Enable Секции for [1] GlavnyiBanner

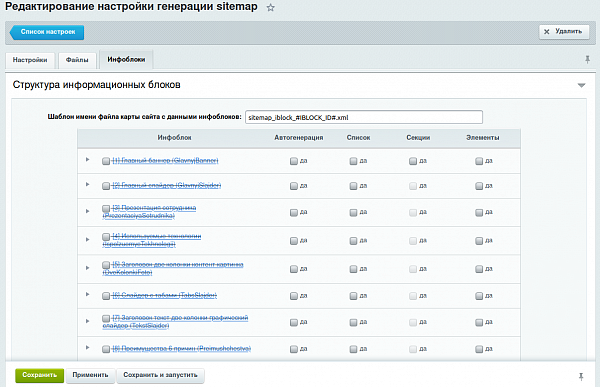413,161
